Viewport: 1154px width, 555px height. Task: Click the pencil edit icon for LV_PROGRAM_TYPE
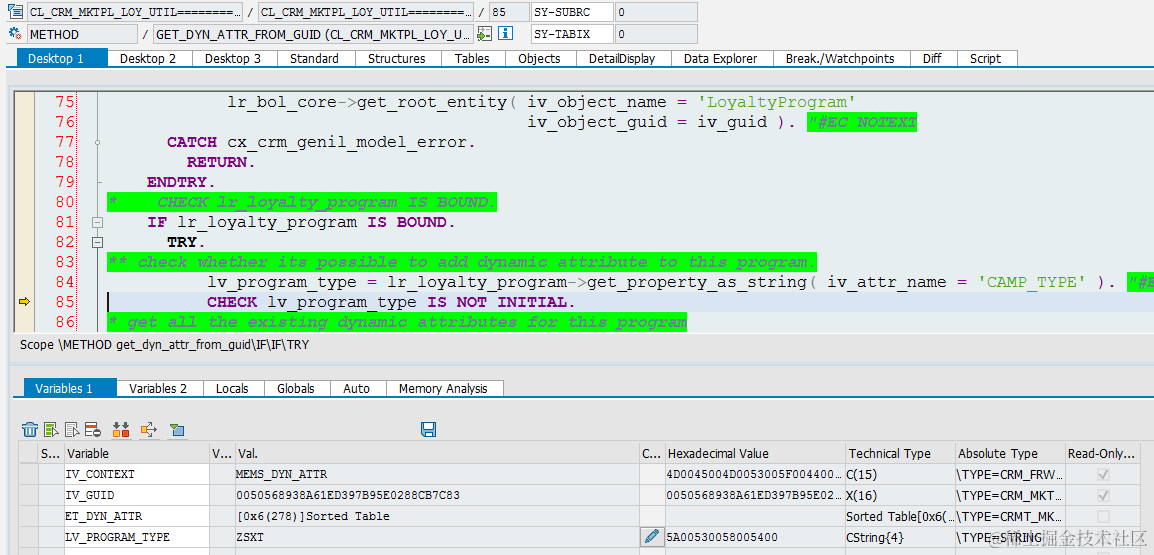click(651, 537)
